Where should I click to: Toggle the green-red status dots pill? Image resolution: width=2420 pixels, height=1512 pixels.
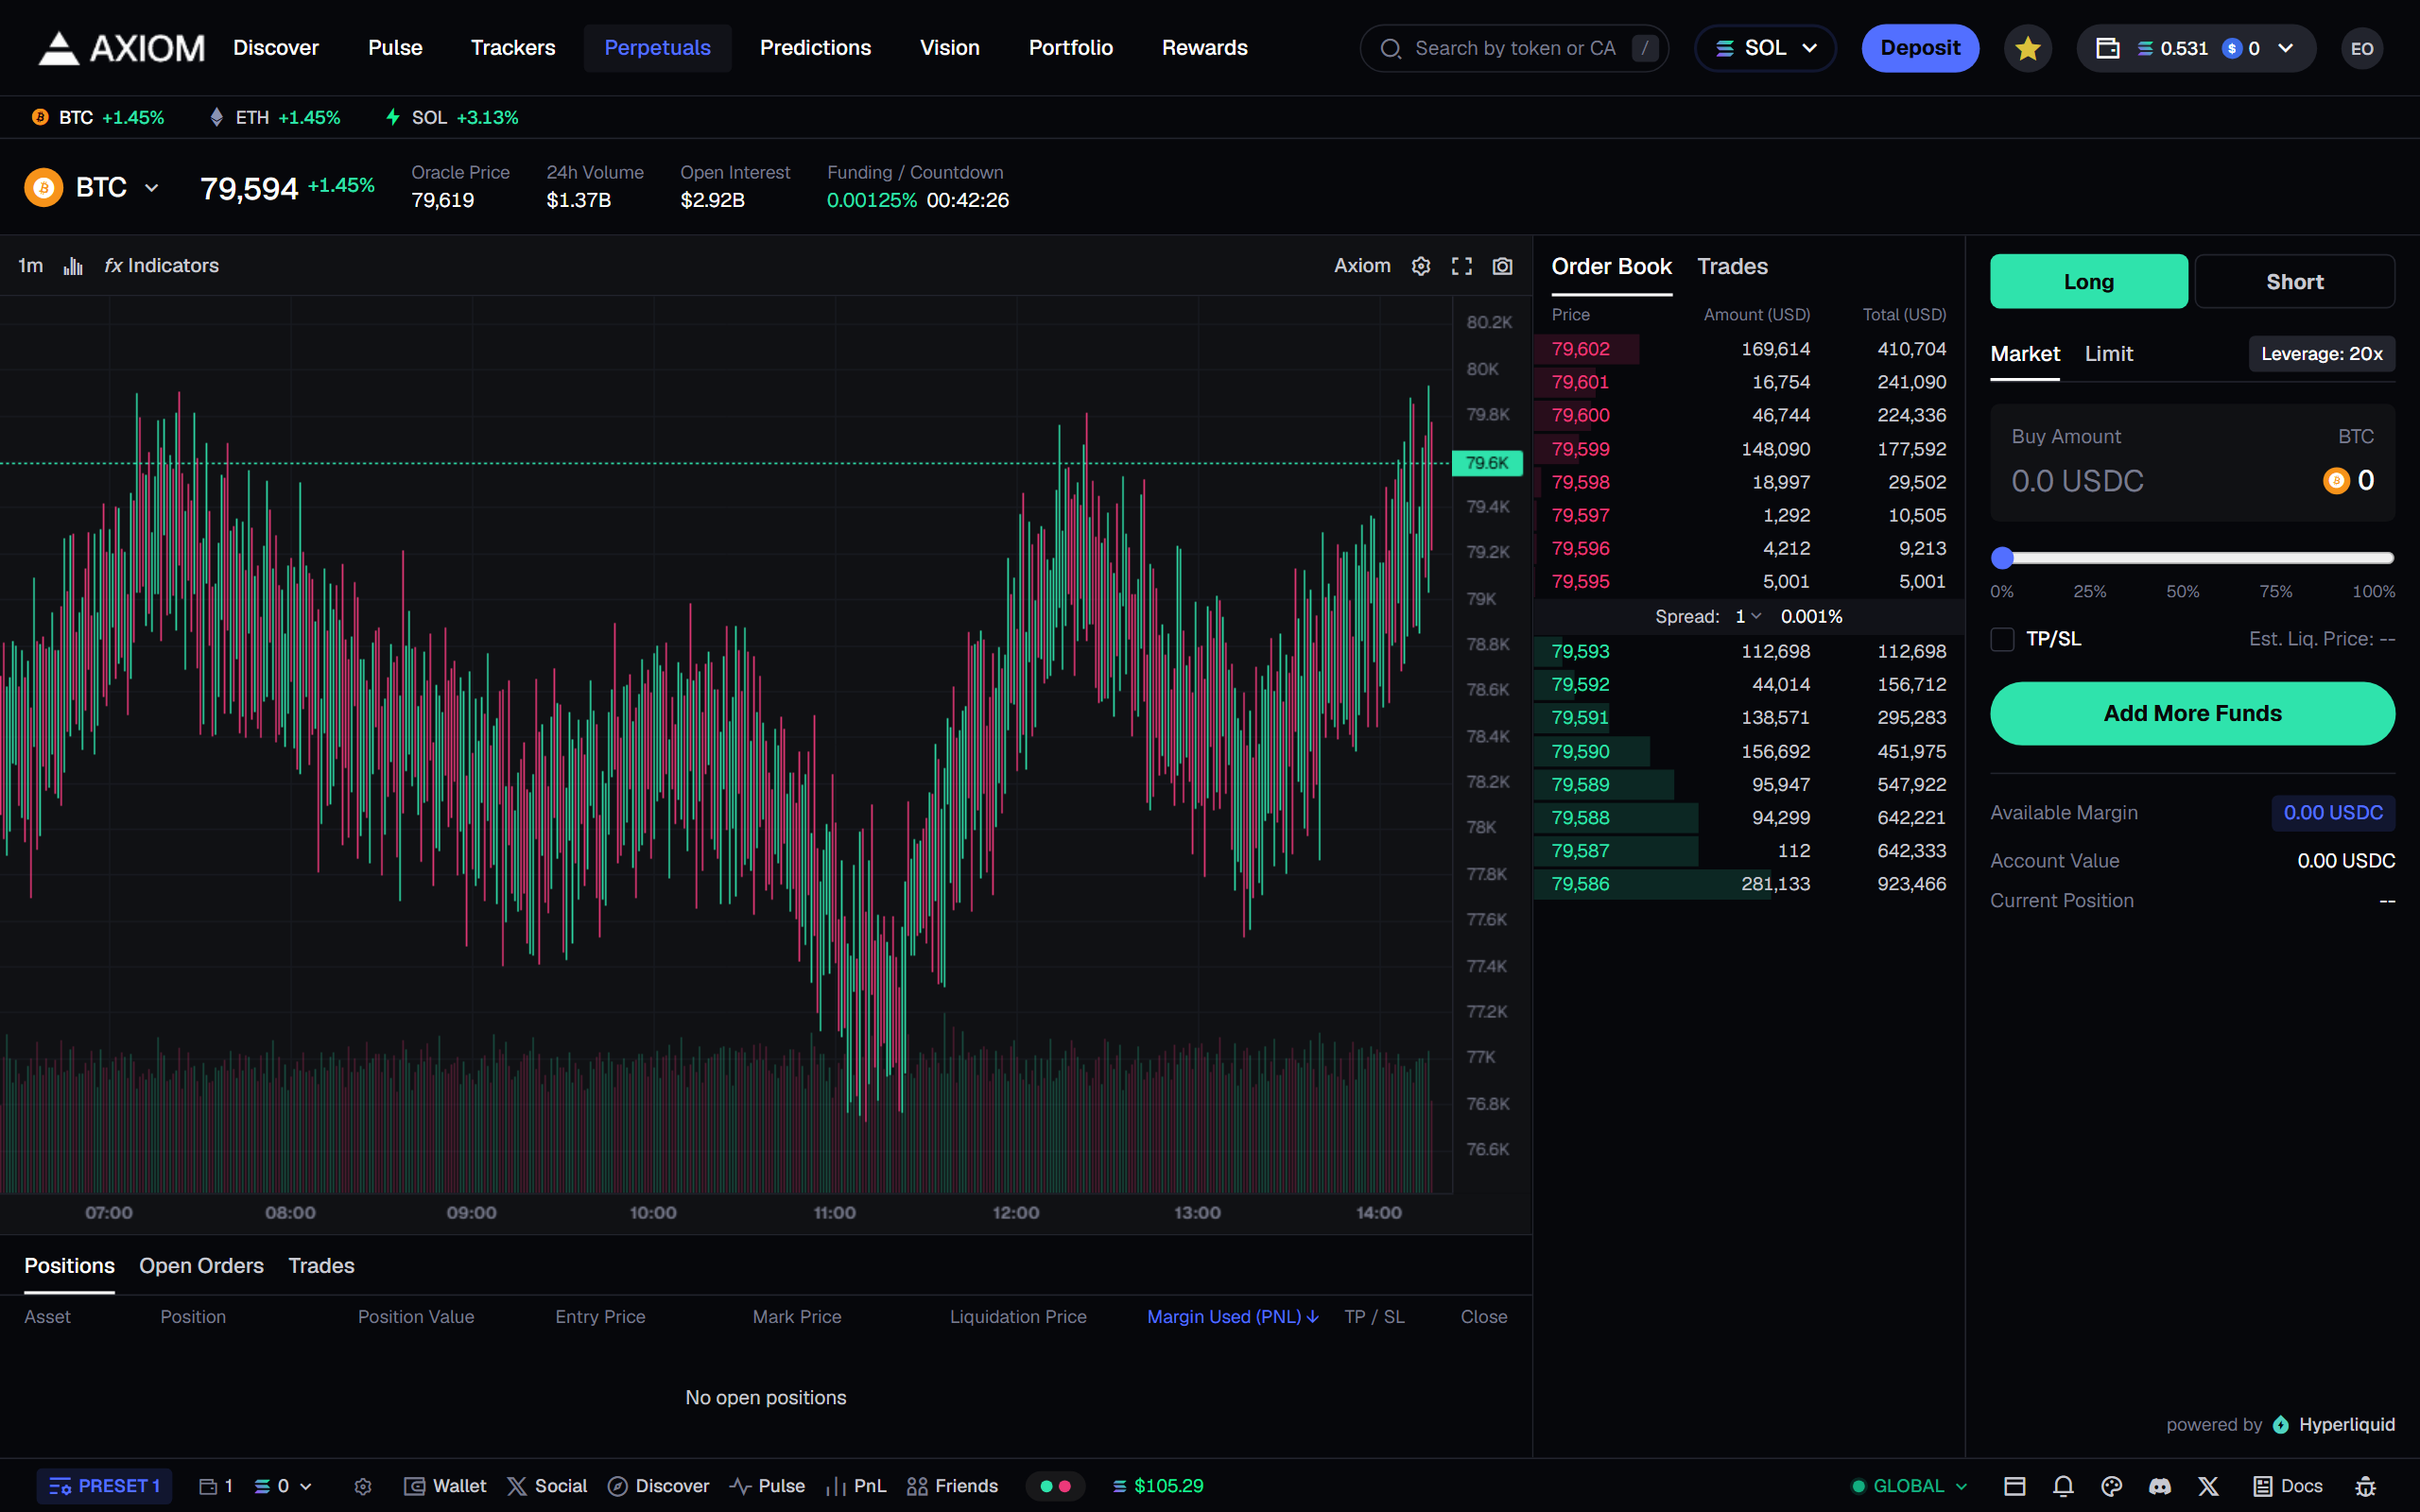point(1055,1486)
